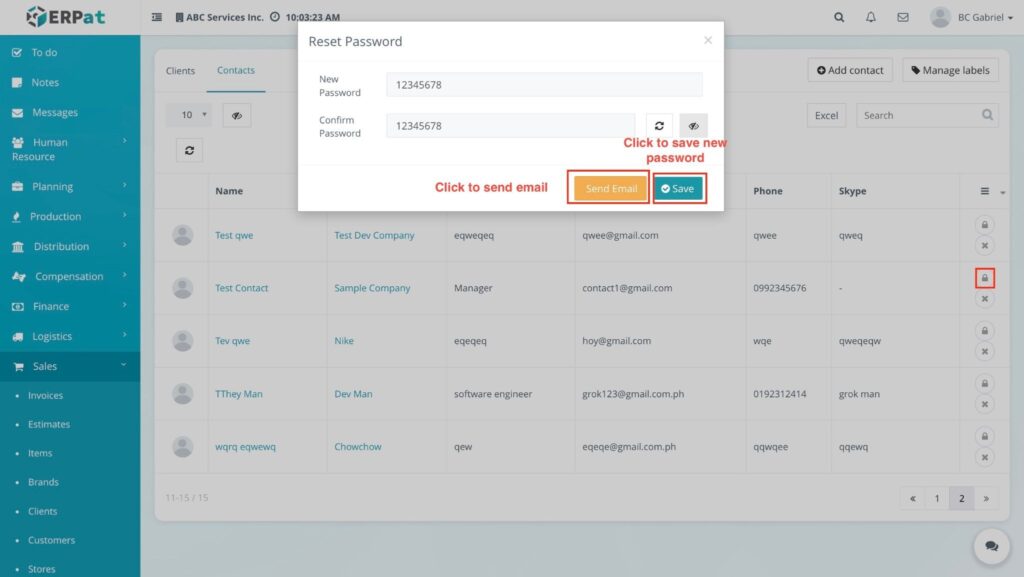The width and height of the screenshot is (1024, 577).
Task: Click the regenerate password refresh icon
Action: 659,126
